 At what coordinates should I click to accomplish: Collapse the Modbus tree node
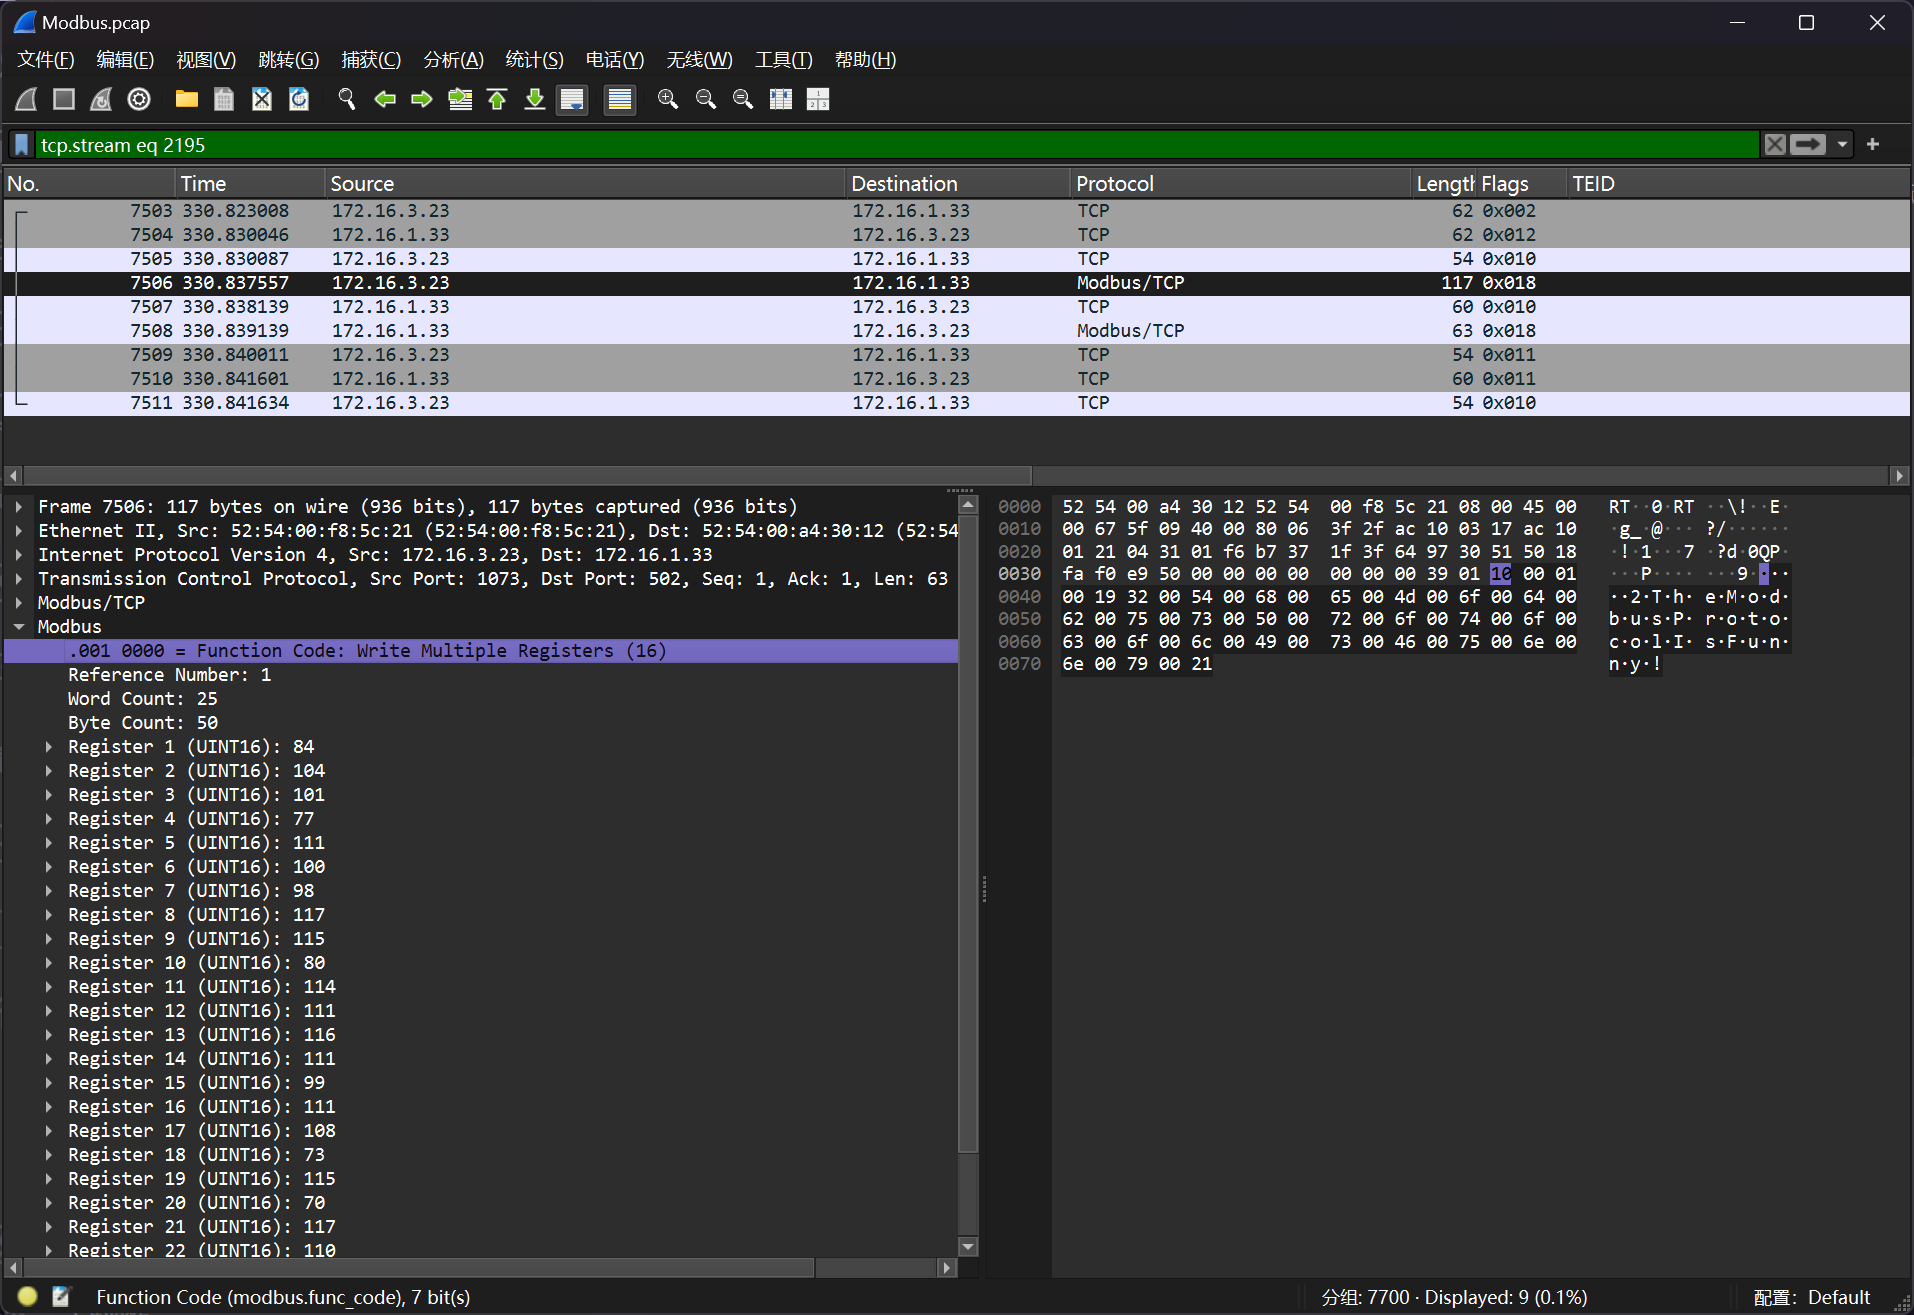pos(19,627)
